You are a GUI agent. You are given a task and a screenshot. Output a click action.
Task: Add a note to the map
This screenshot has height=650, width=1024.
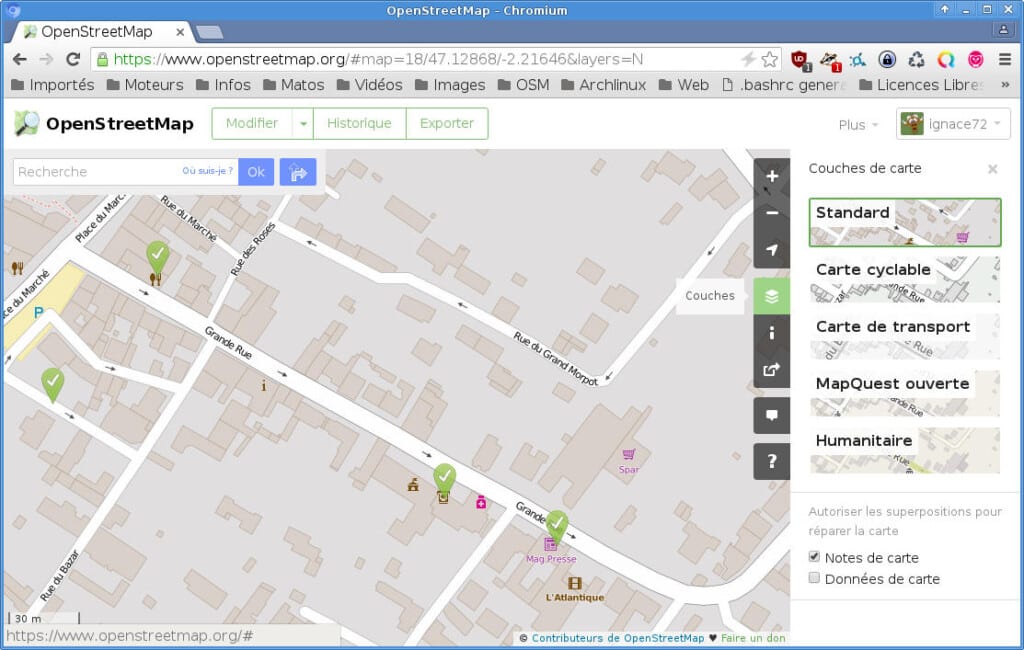(771, 415)
